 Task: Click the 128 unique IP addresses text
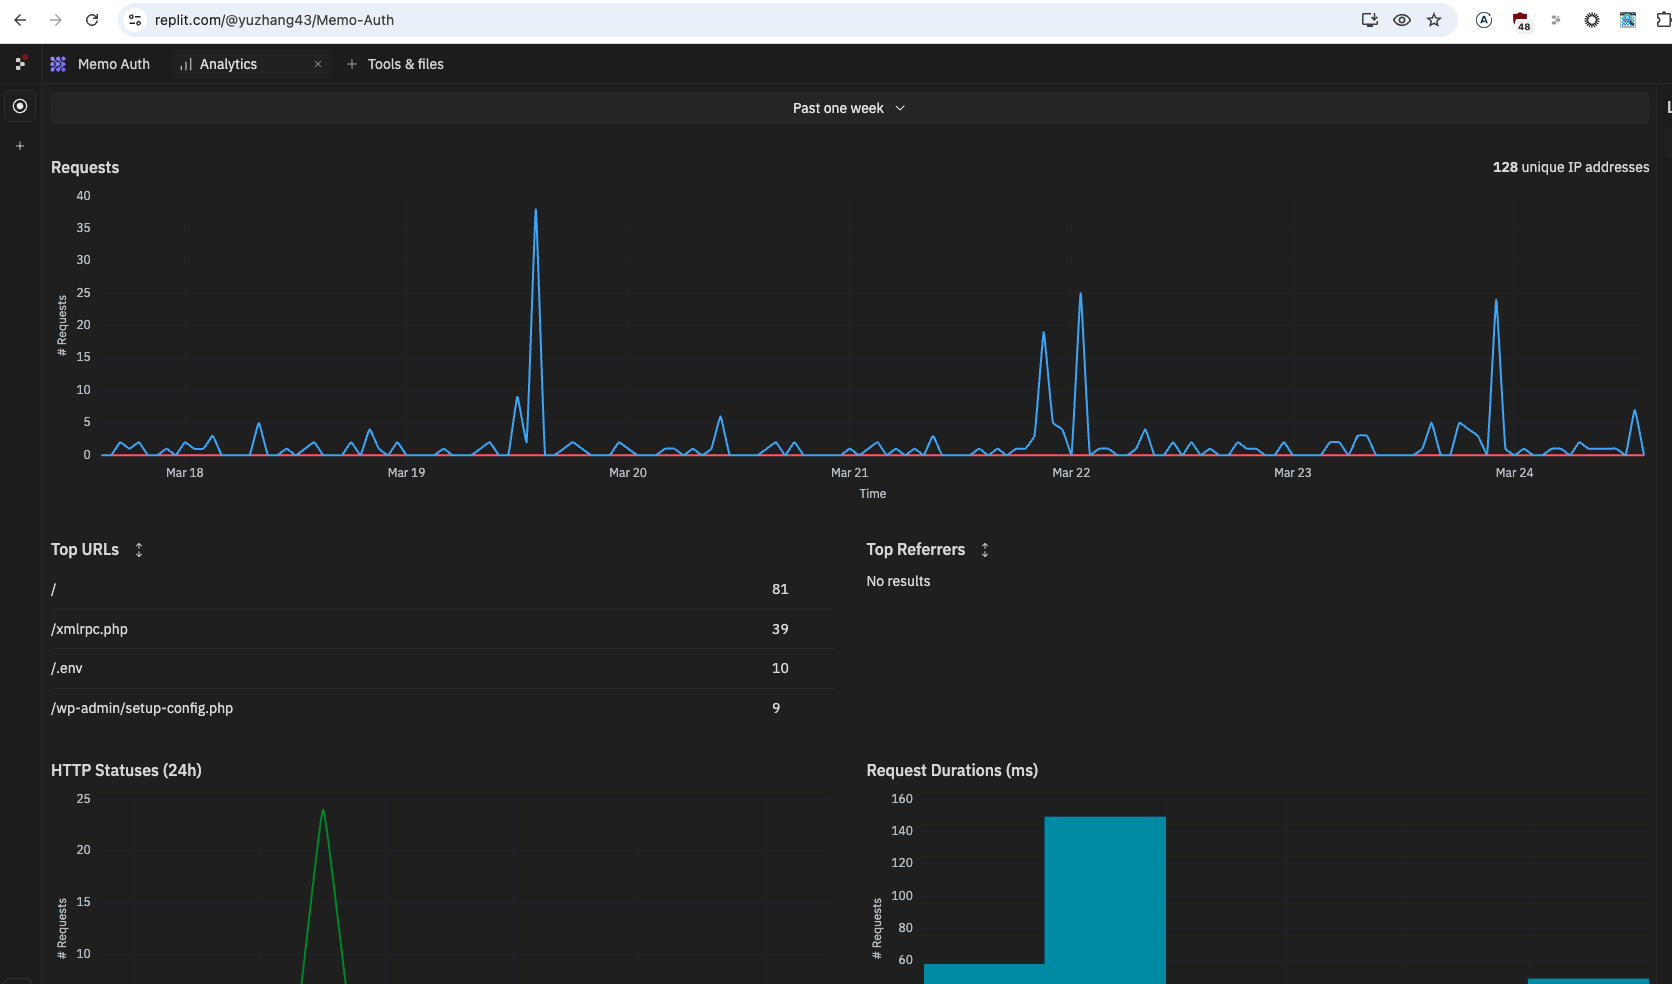pyautogui.click(x=1571, y=167)
